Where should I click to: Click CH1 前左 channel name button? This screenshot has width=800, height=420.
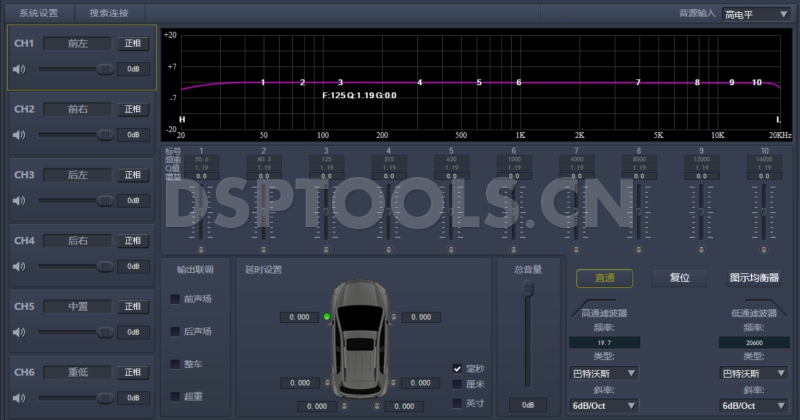click(x=78, y=43)
